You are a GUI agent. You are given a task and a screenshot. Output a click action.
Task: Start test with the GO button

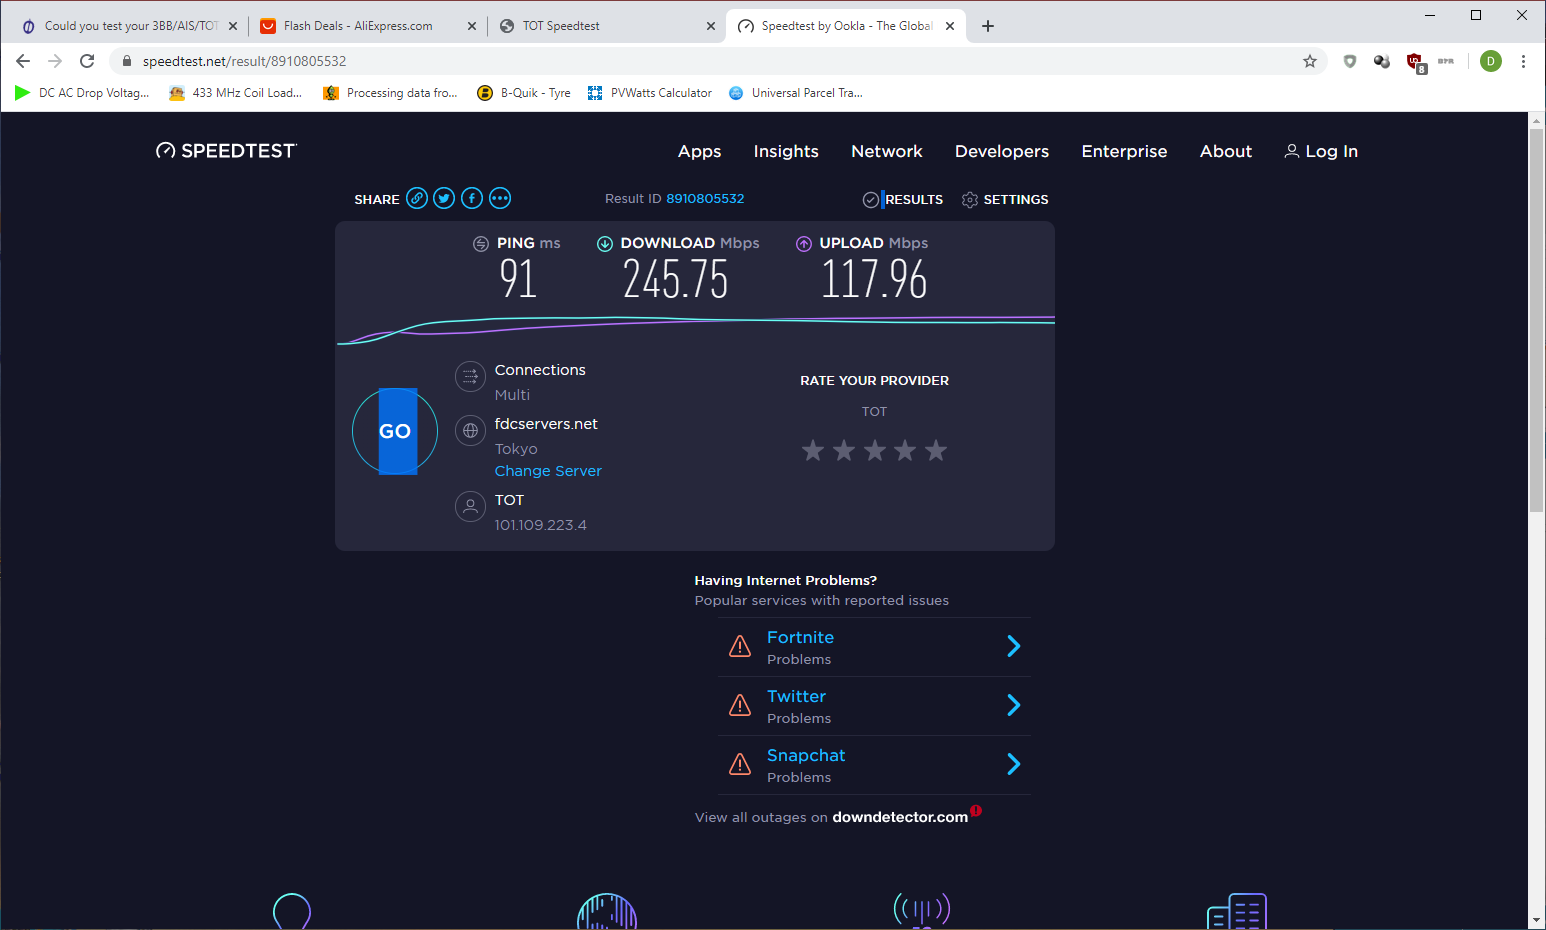[x=395, y=431]
